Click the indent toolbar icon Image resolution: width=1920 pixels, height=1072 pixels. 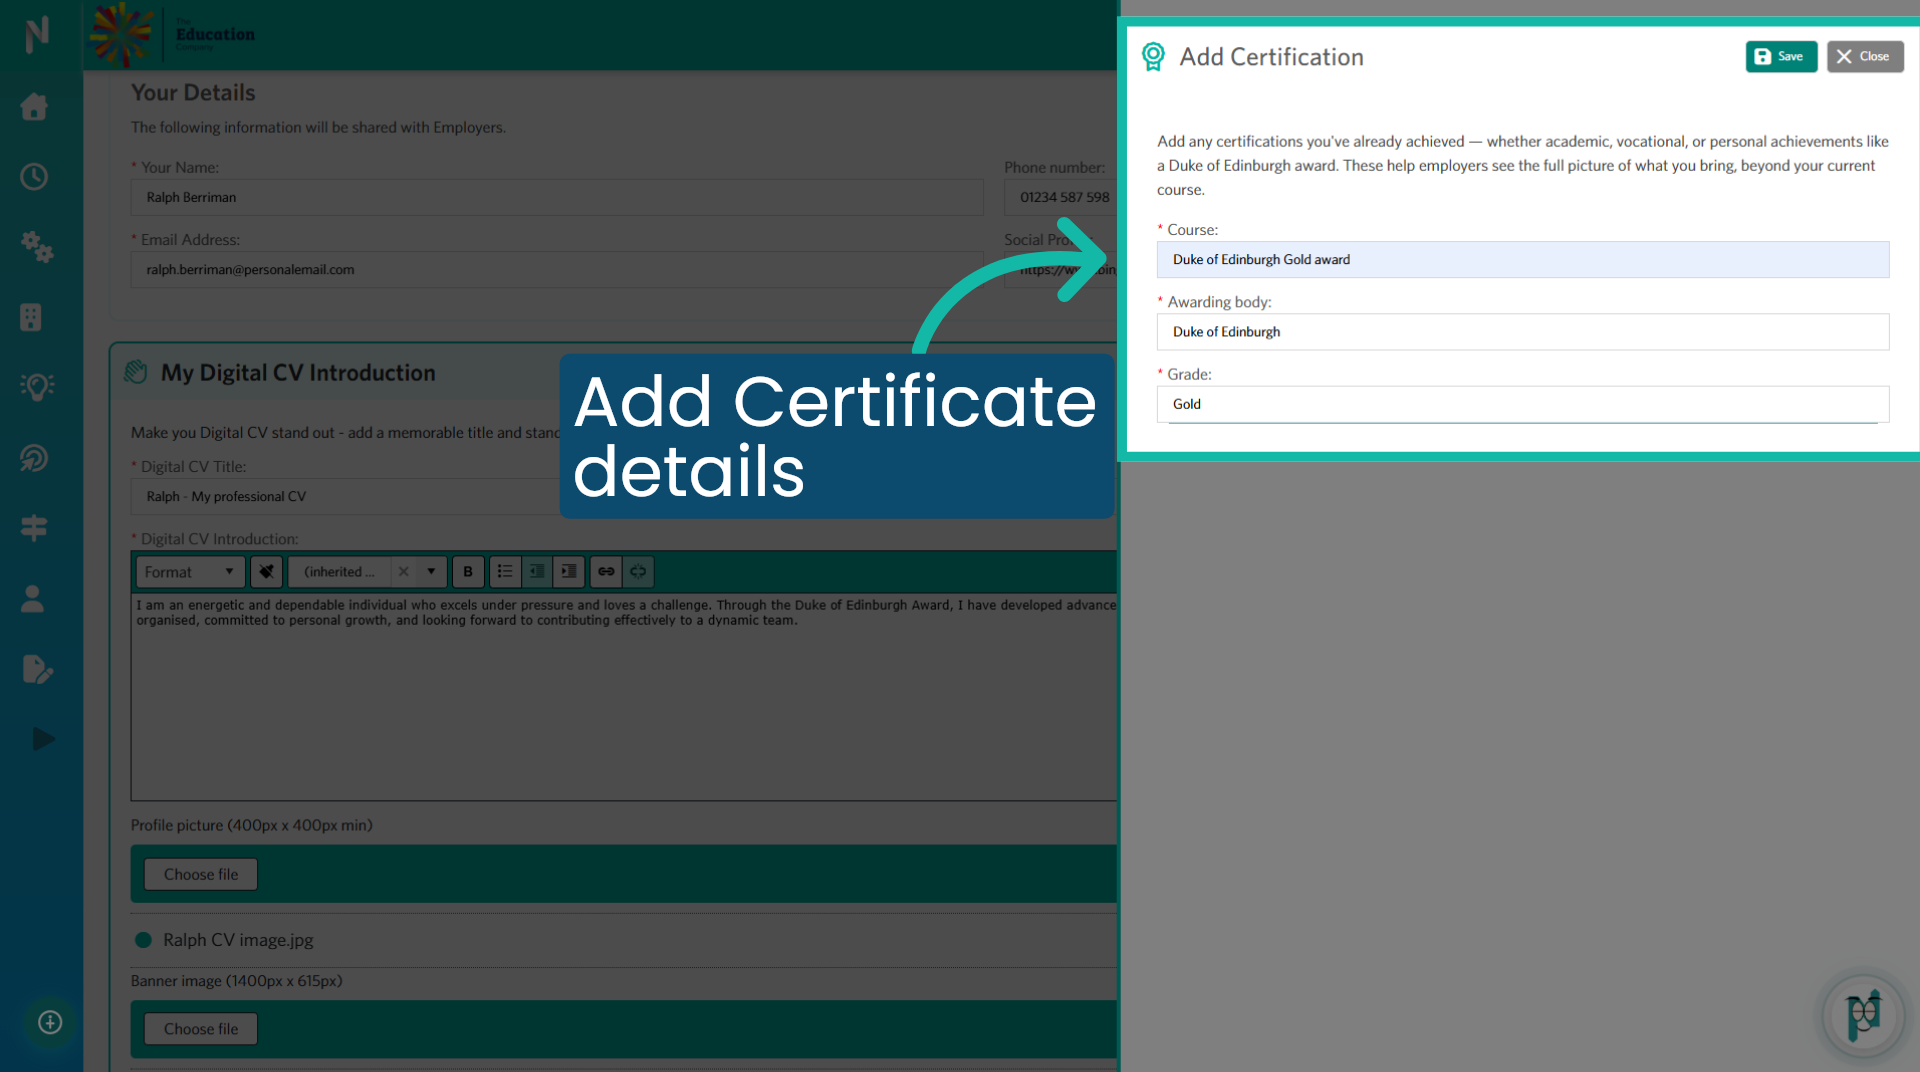click(569, 572)
